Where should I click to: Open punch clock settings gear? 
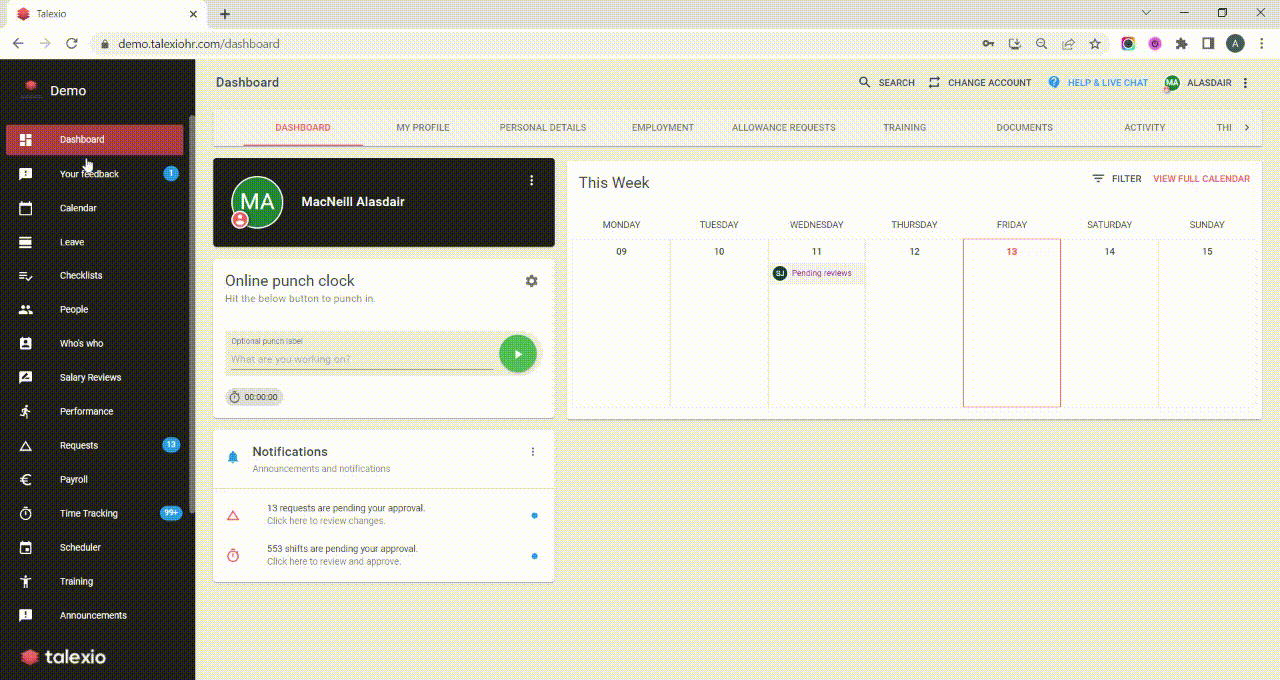tap(531, 281)
